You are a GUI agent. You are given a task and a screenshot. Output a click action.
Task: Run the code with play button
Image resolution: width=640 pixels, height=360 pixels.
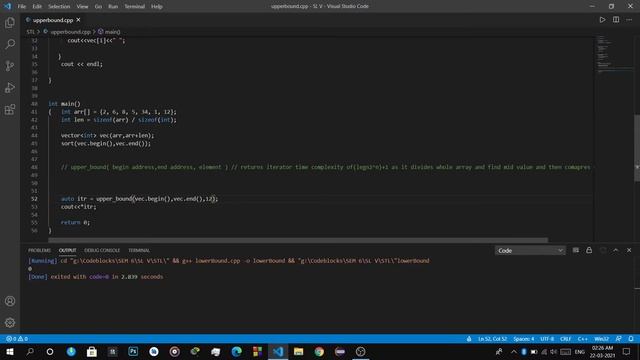(602, 20)
